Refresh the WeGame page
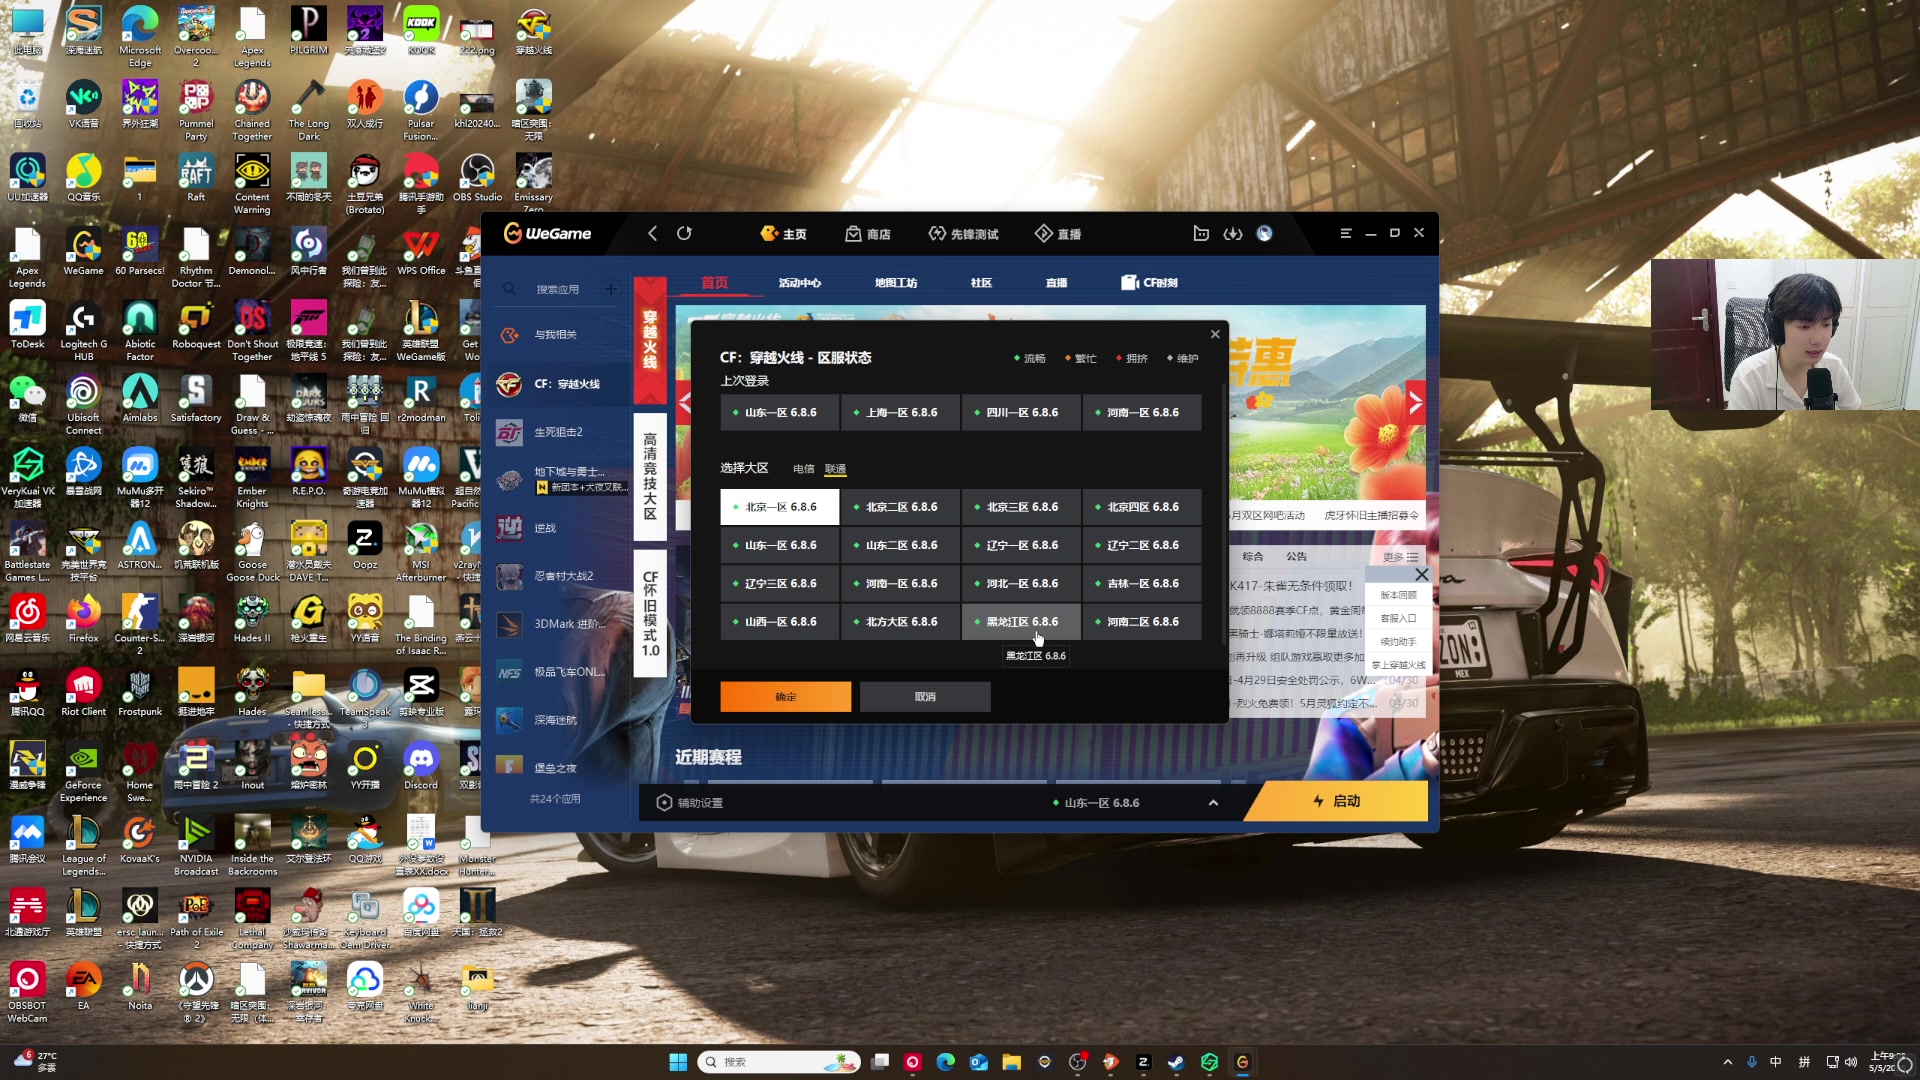Image resolution: width=1920 pixels, height=1080 pixels. pyautogui.click(x=684, y=233)
